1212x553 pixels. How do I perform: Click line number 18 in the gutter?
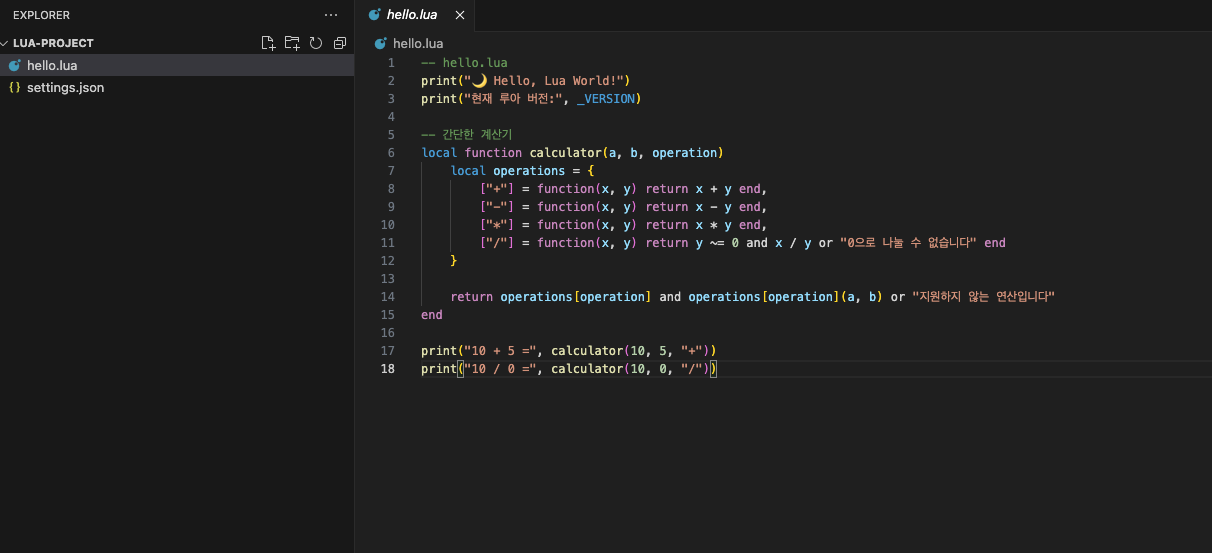(x=387, y=368)
